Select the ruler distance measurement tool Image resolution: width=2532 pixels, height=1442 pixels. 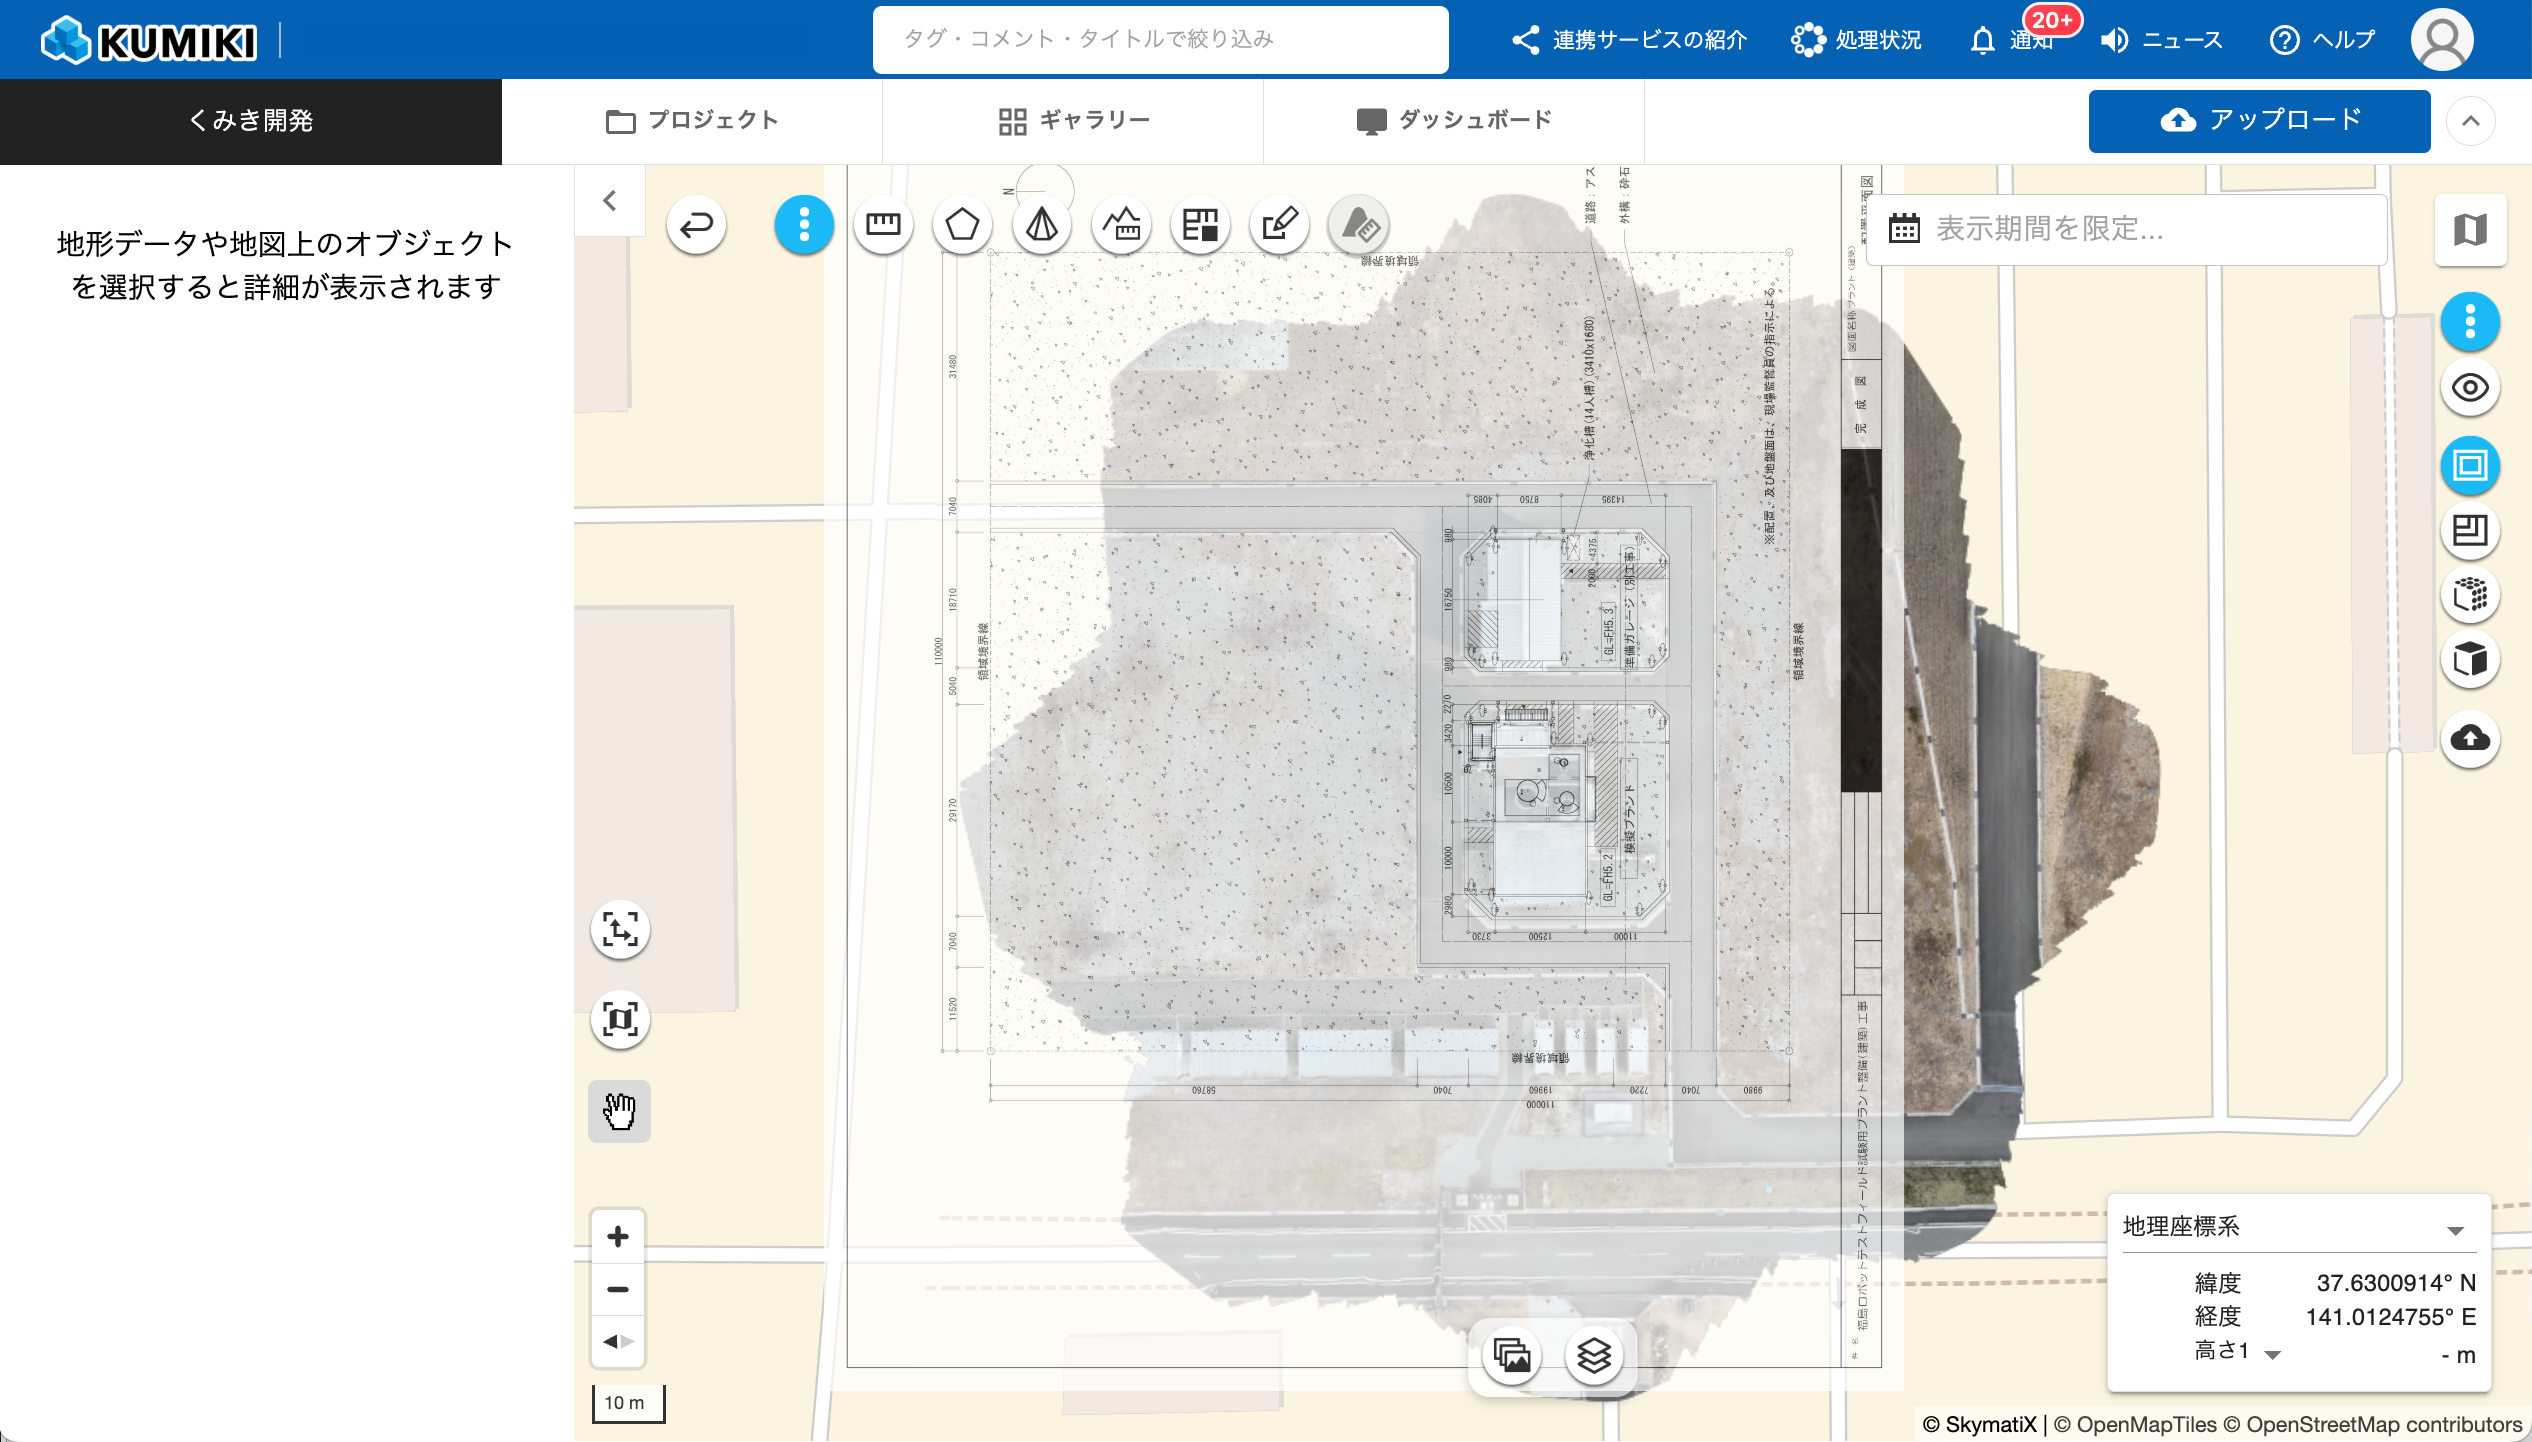pyautogui.click(x=883, y=225)
